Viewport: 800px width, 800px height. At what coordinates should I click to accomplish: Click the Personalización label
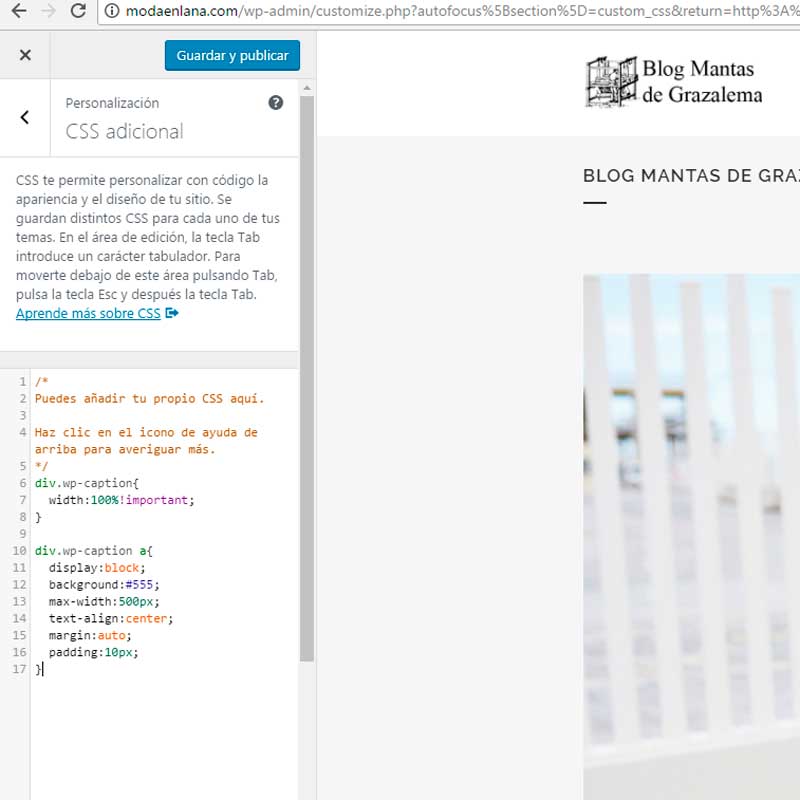[x=112, y=103]
